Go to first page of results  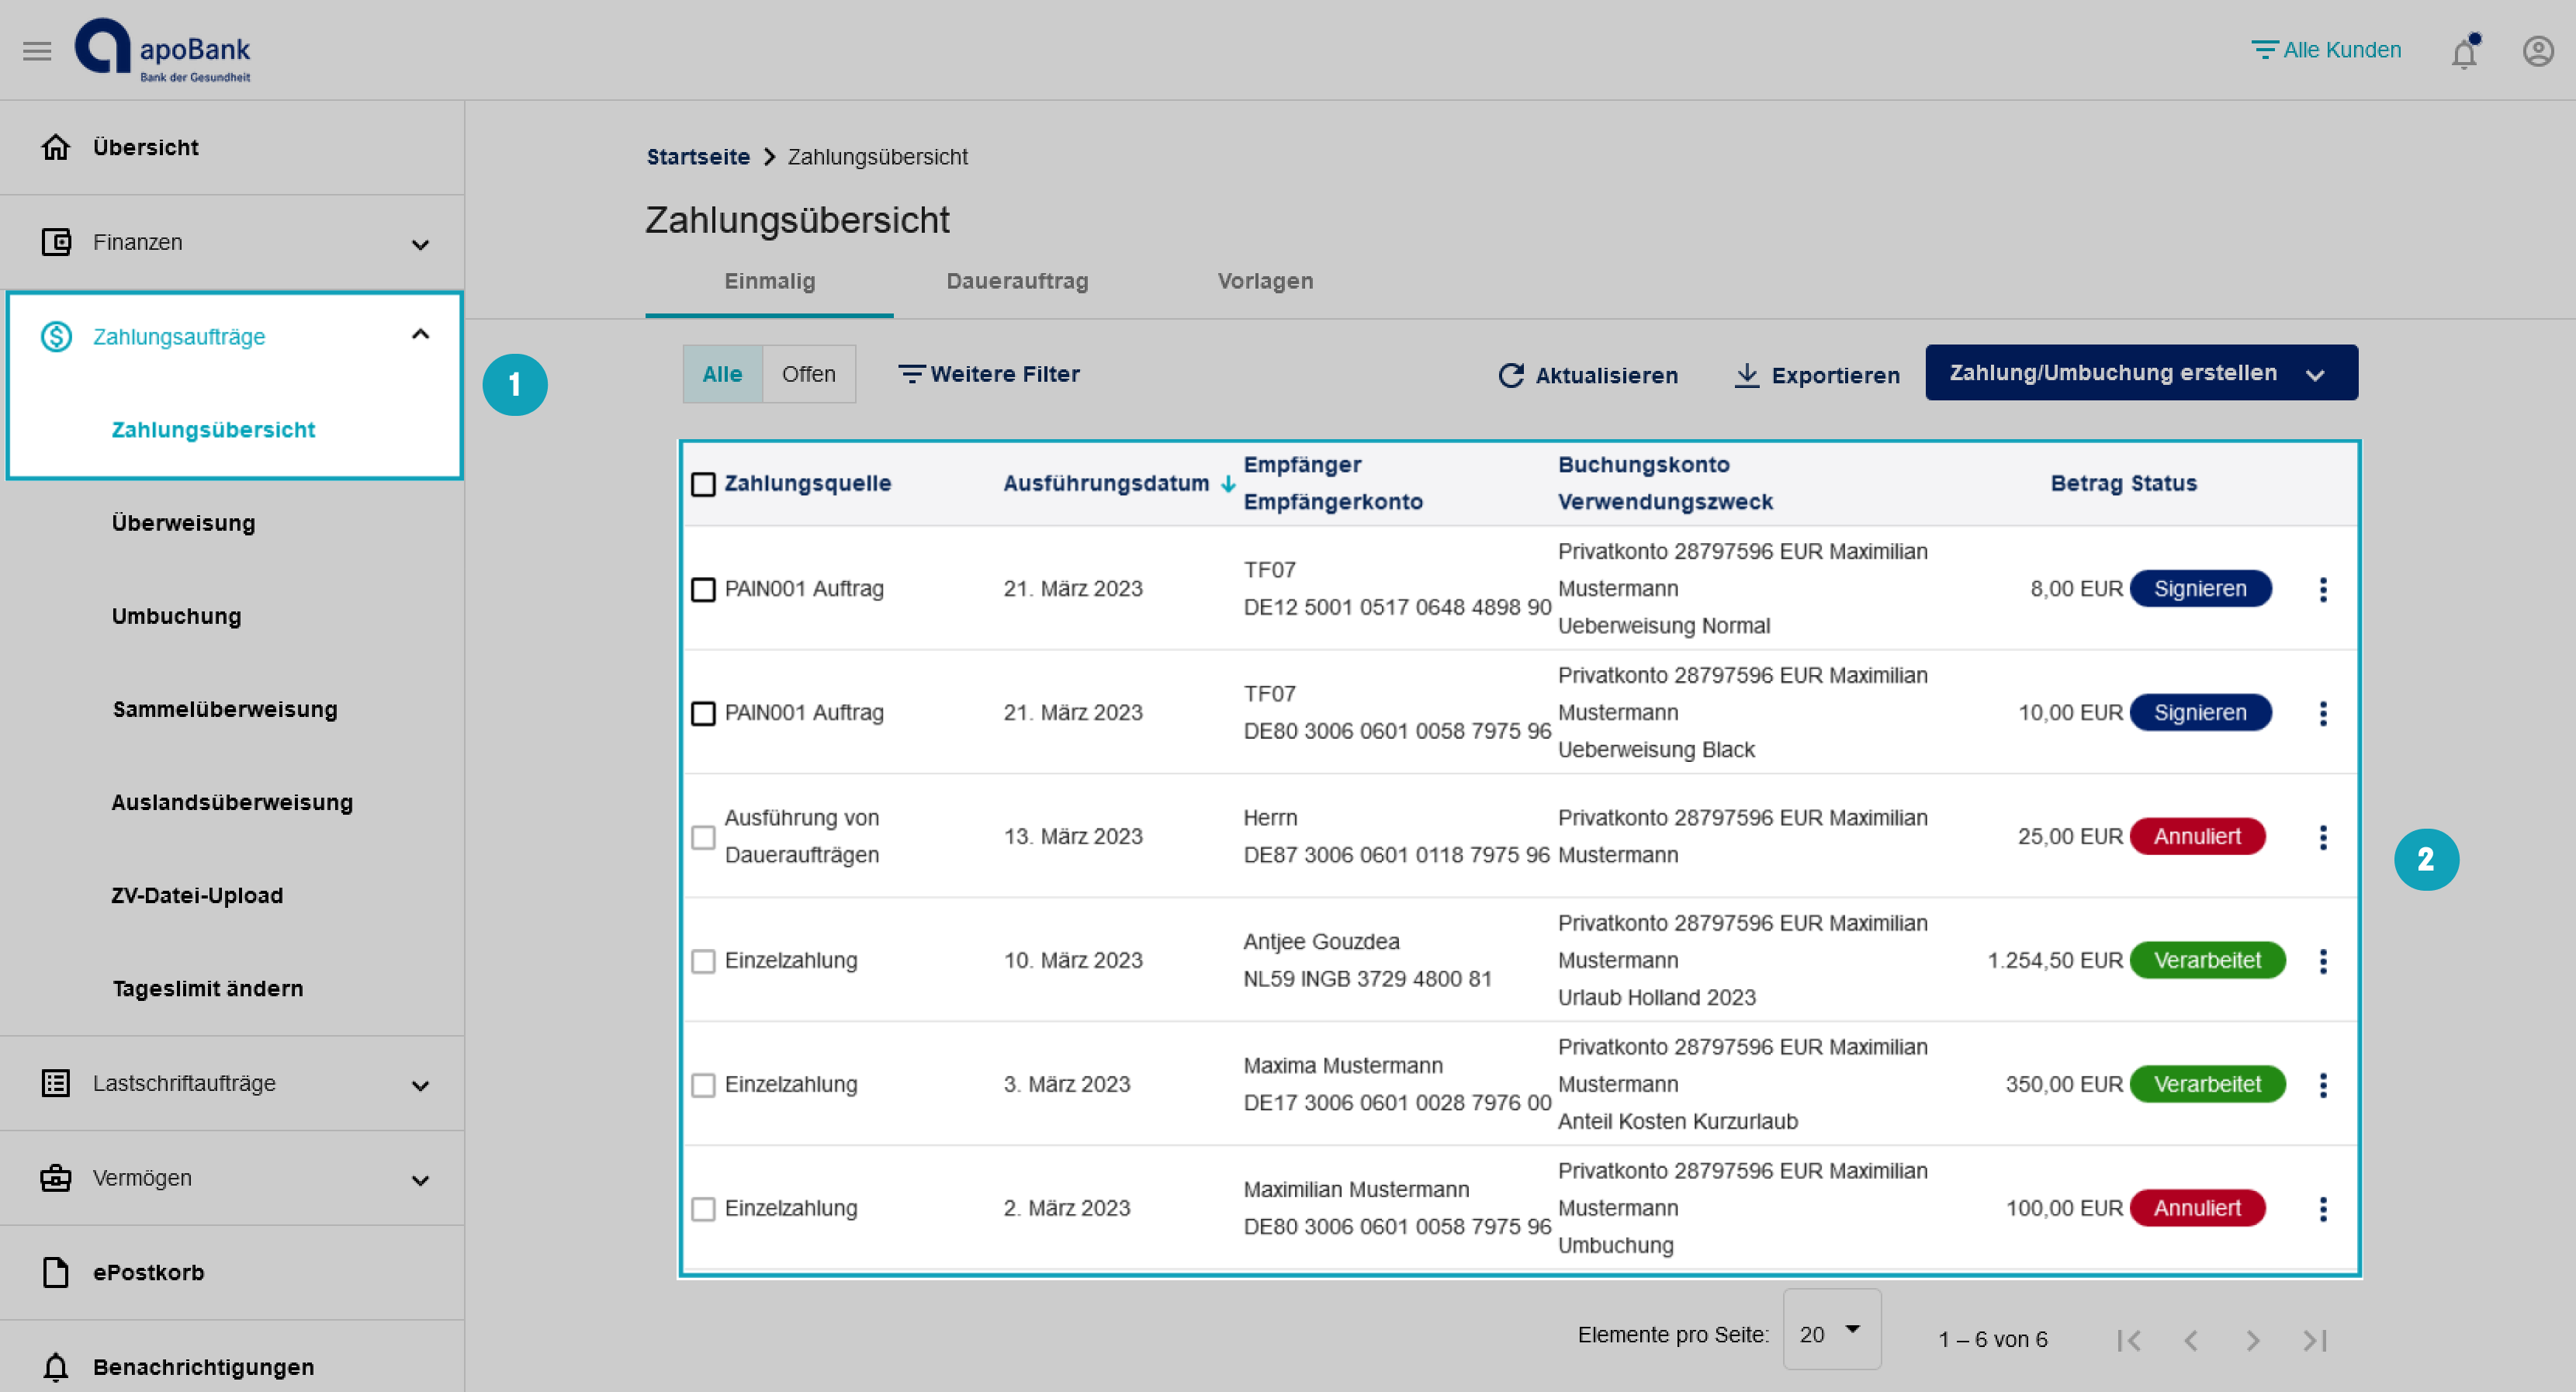coord(2129,1340)
